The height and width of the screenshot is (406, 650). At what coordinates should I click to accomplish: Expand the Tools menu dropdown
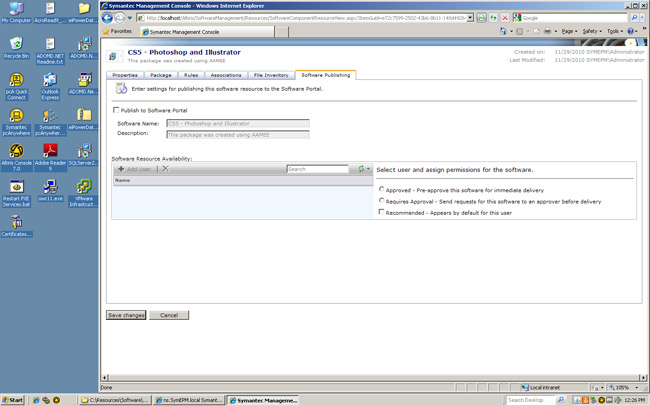point(615,31)
